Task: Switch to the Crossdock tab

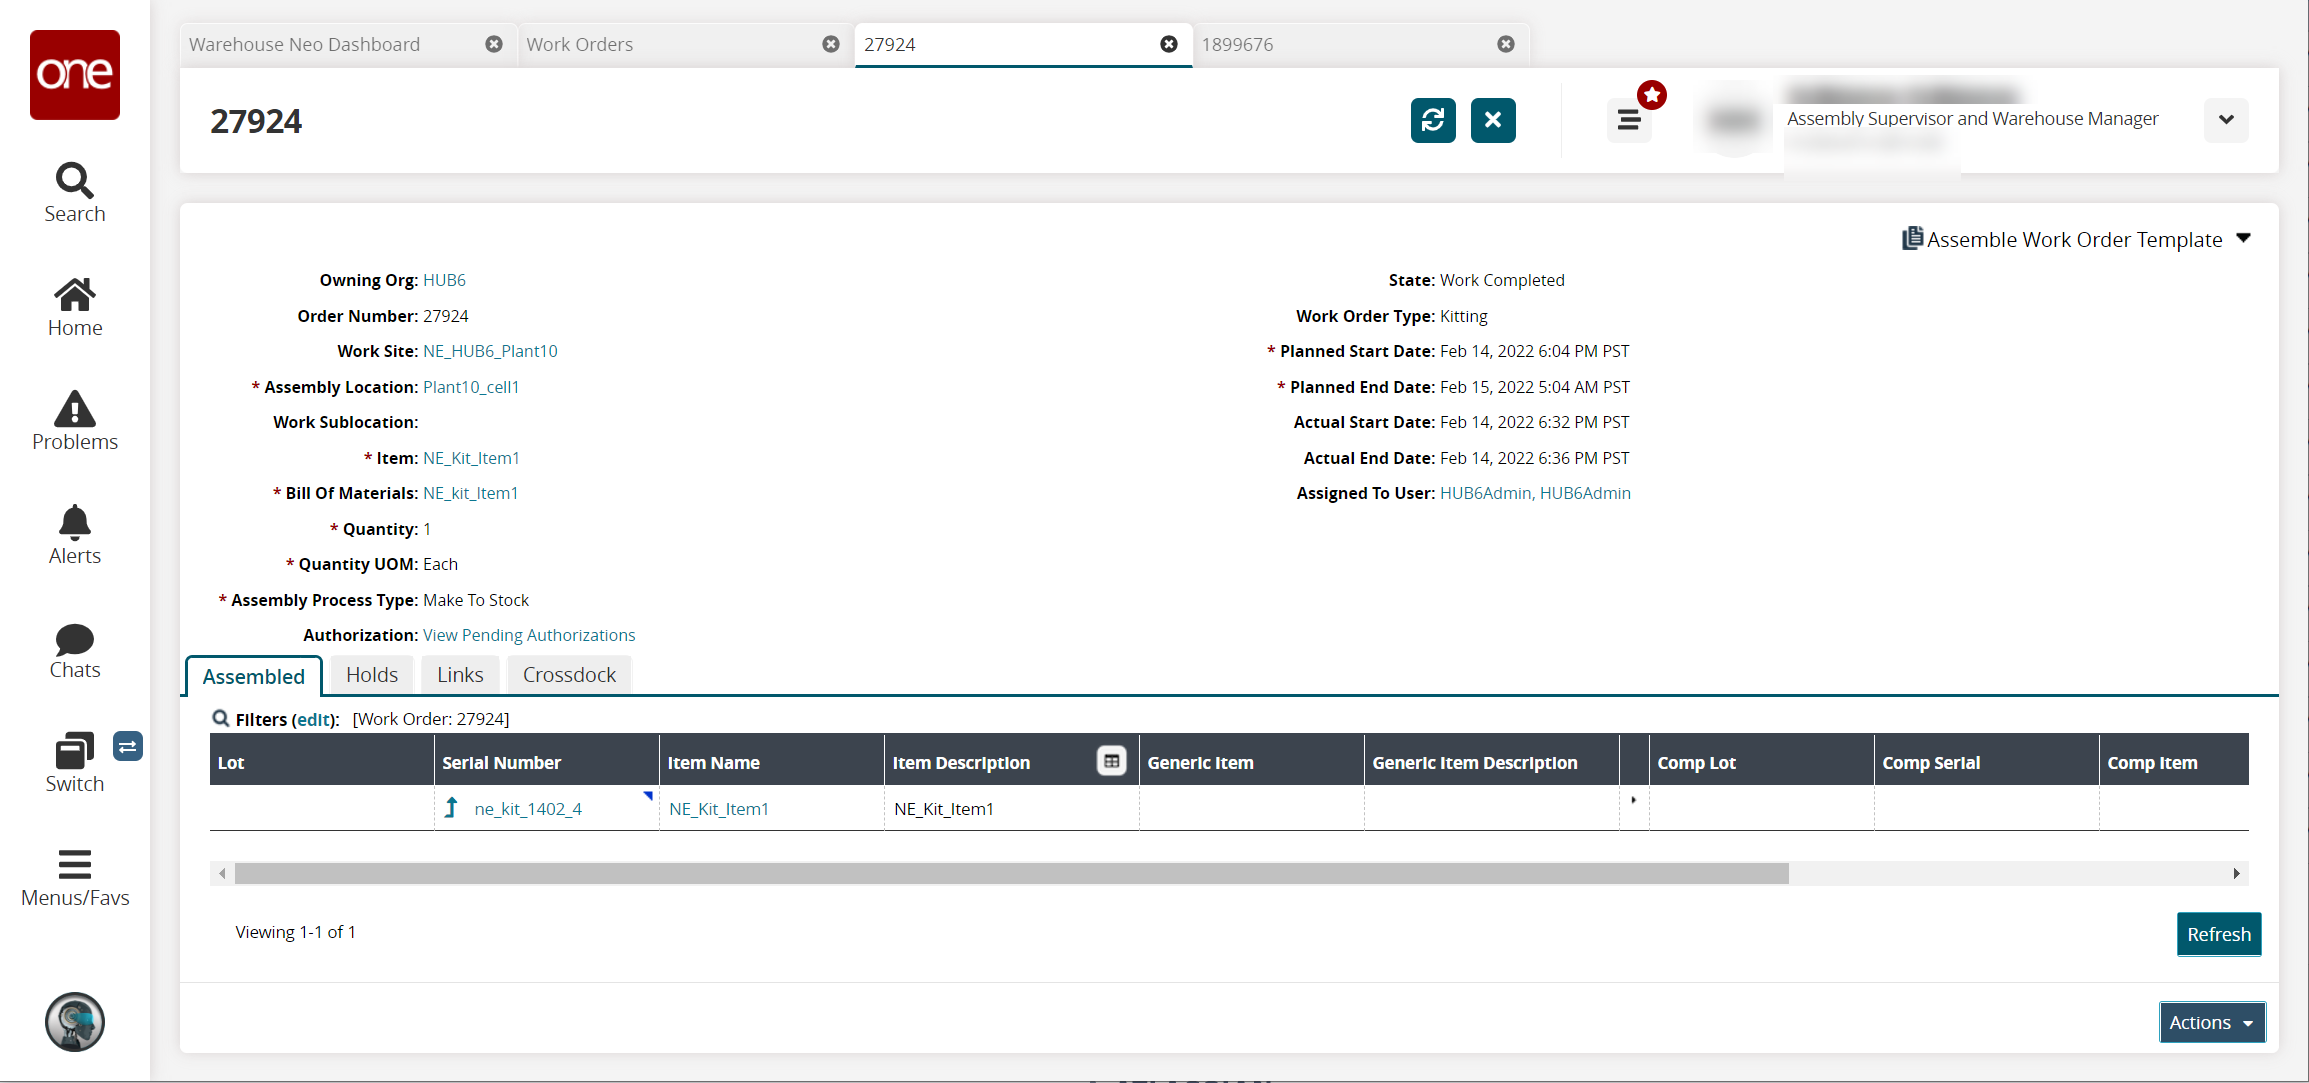Action: click(568, 675)
